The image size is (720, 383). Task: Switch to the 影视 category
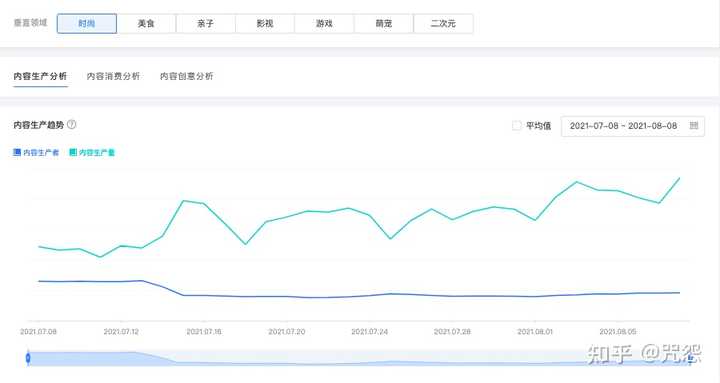tap(265, 23)
